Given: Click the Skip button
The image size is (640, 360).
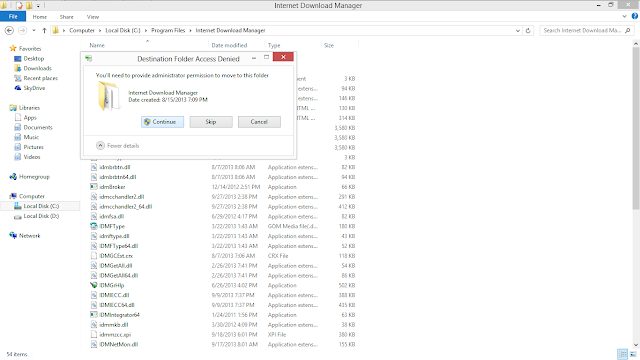Looking at the screenshot, I should tap(211, 122).
